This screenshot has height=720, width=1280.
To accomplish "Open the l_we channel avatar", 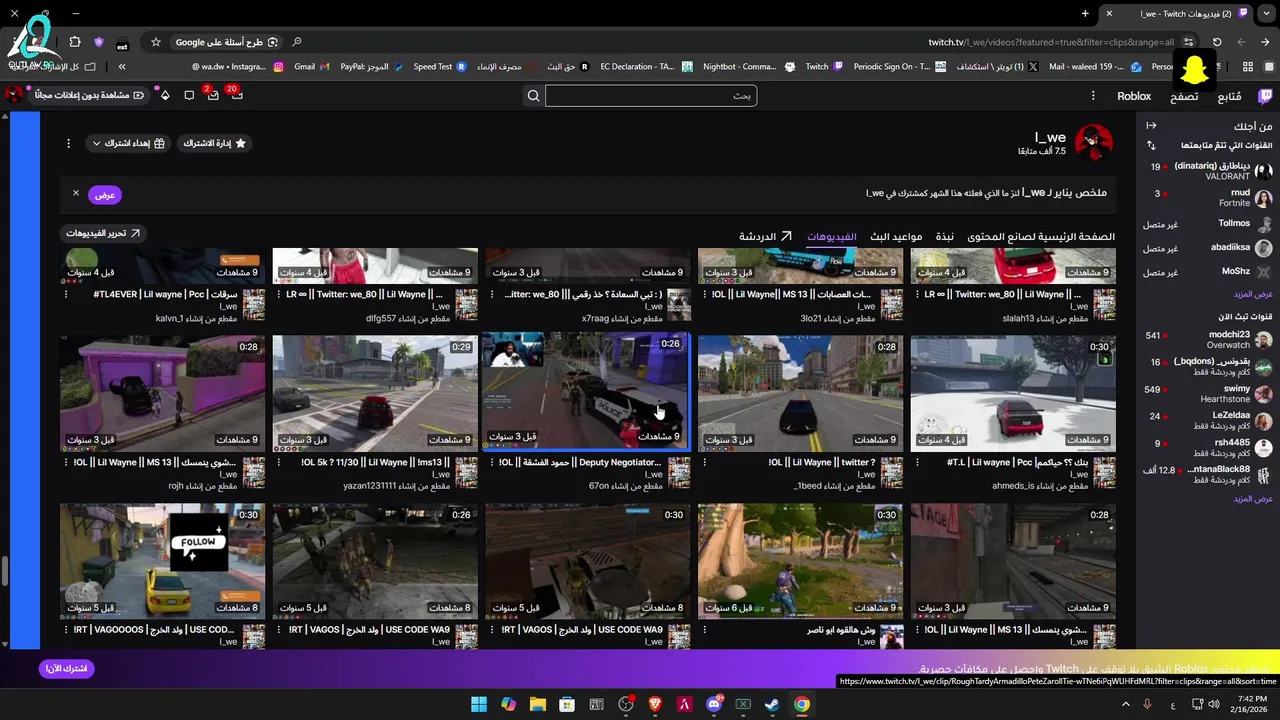I will (x=1093, y=143).
